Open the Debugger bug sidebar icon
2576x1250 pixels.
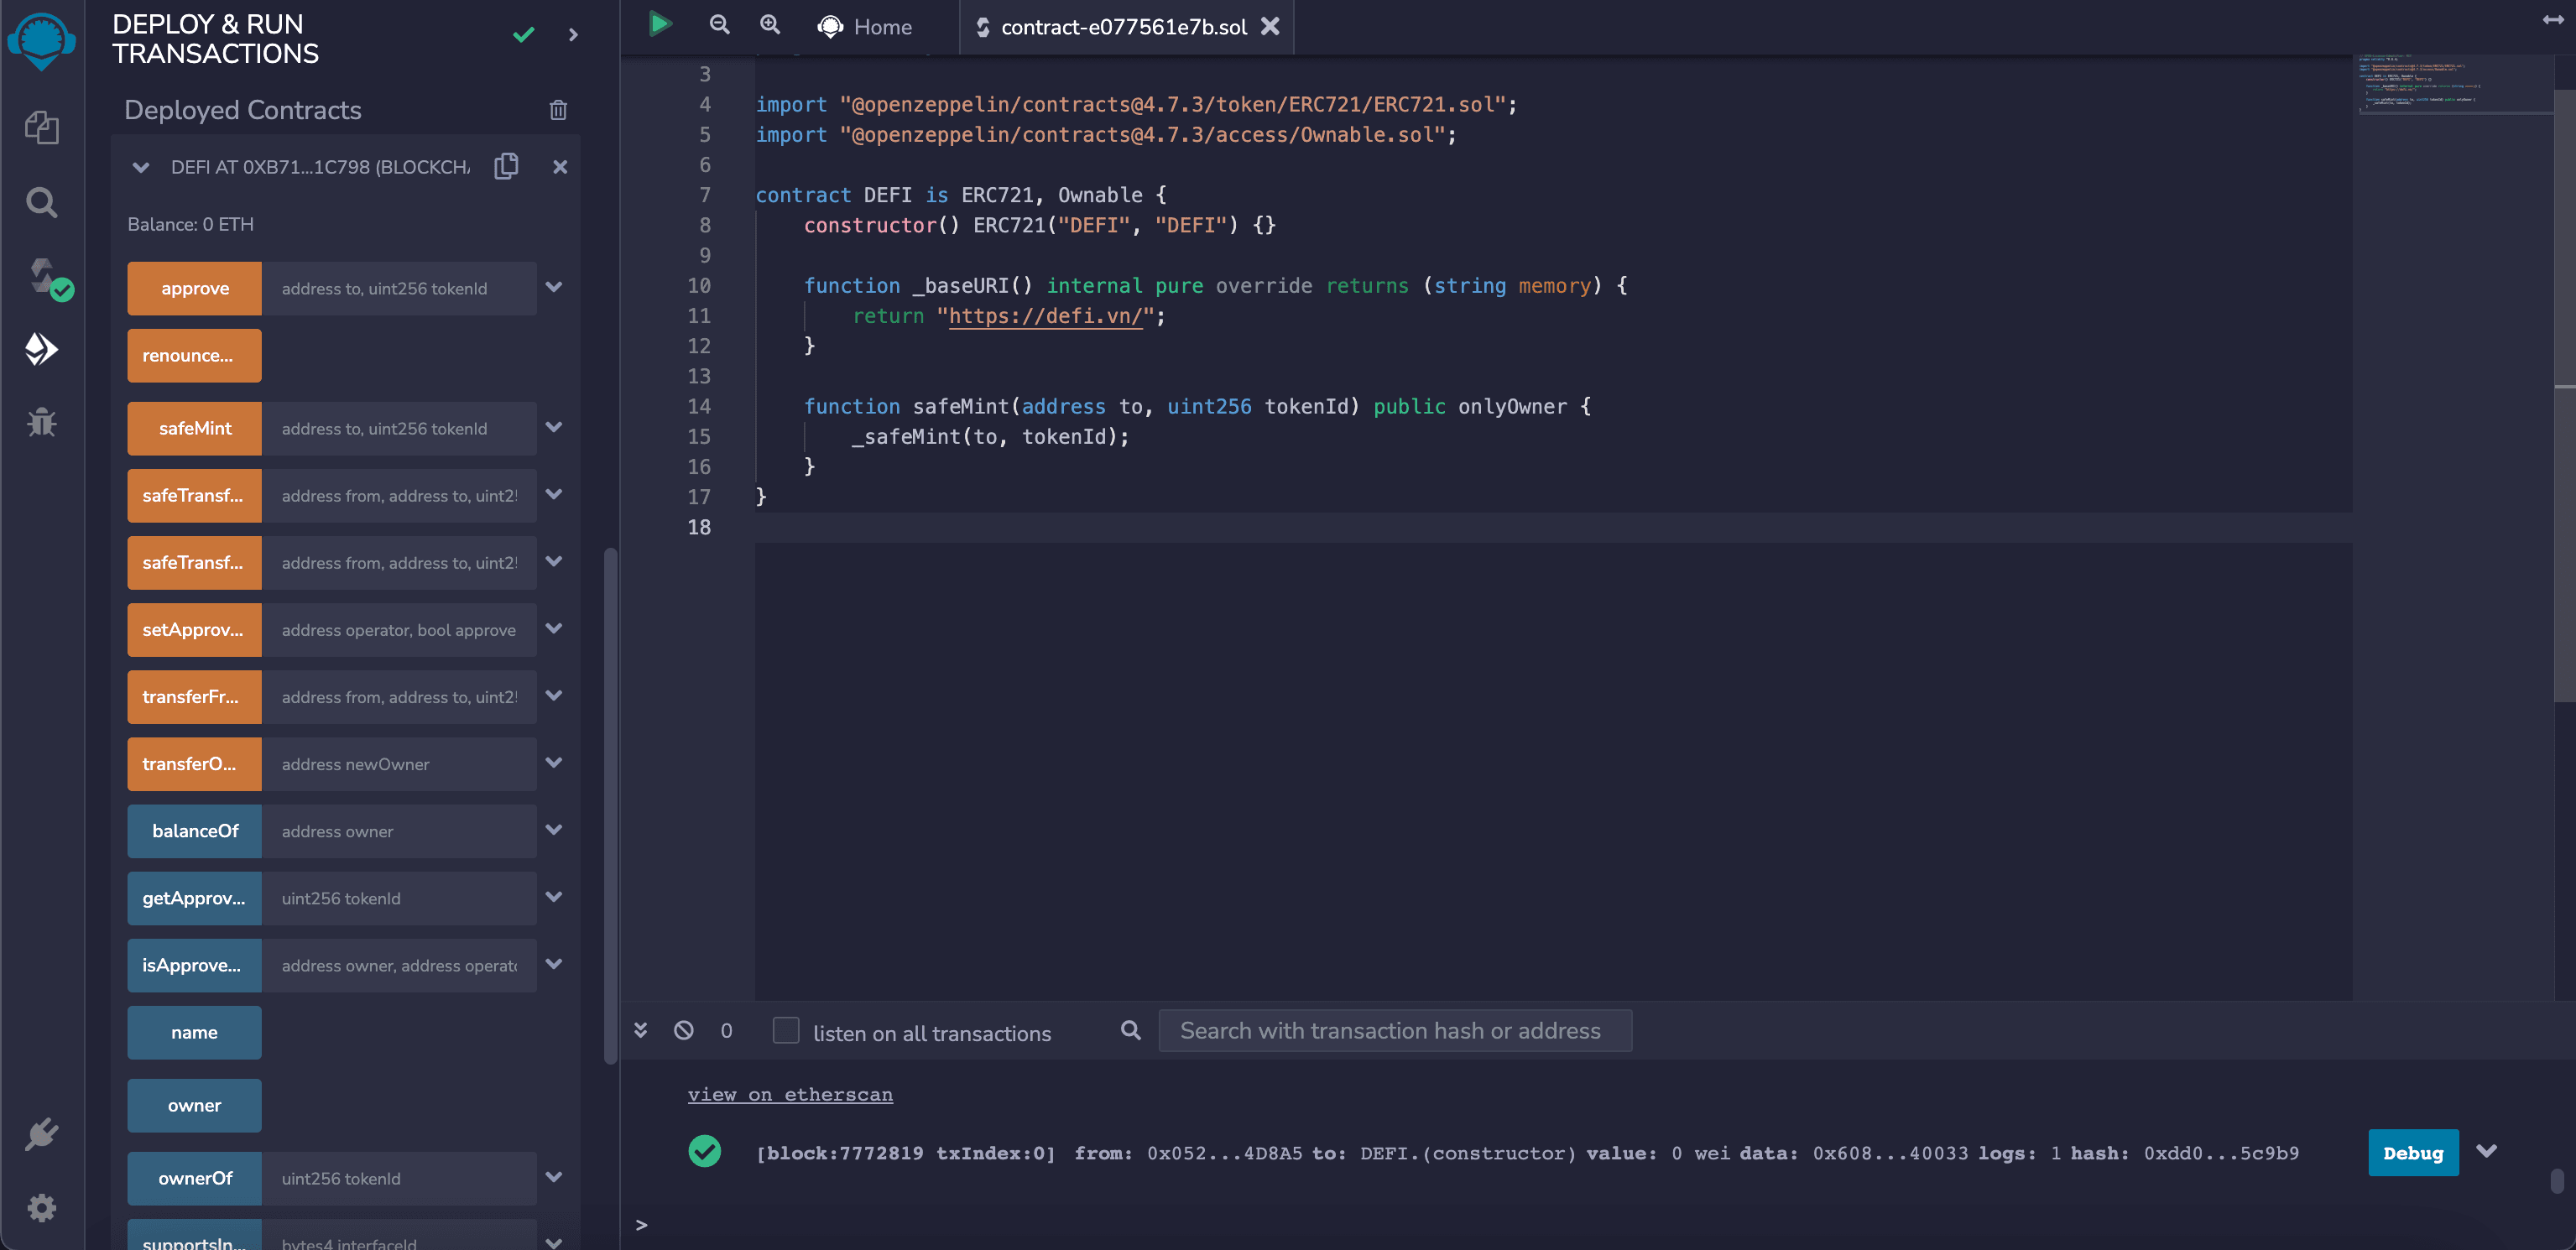click(41, 422)
